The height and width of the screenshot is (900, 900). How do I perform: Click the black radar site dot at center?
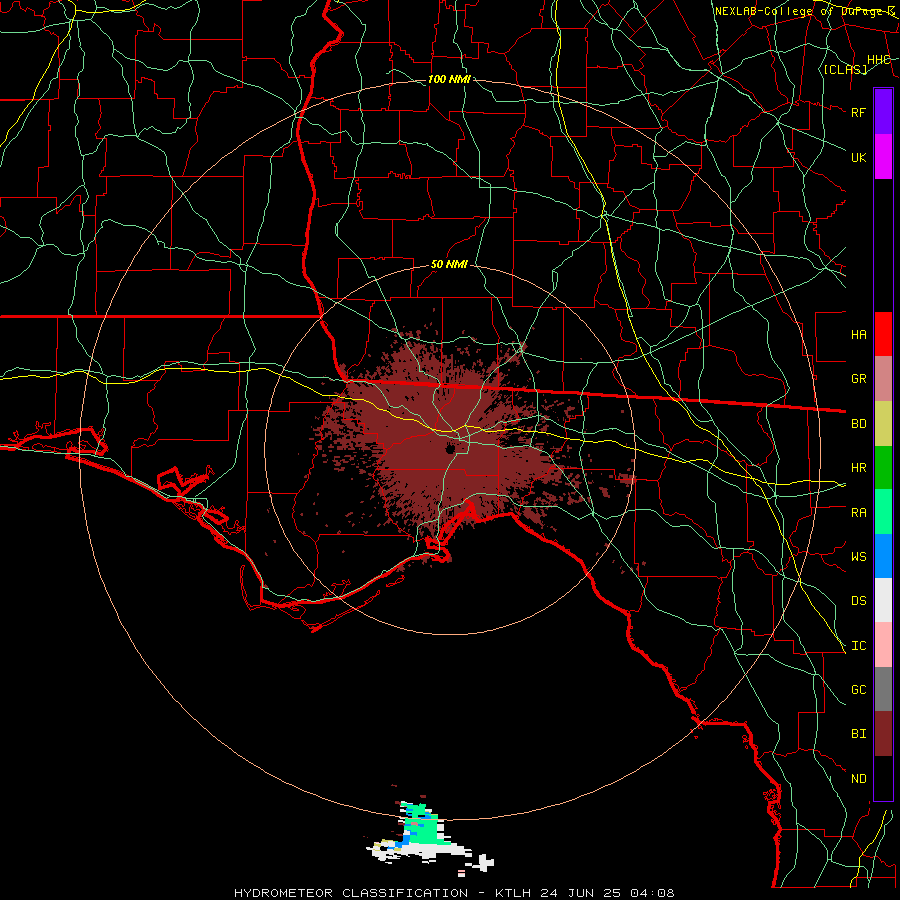450,448
